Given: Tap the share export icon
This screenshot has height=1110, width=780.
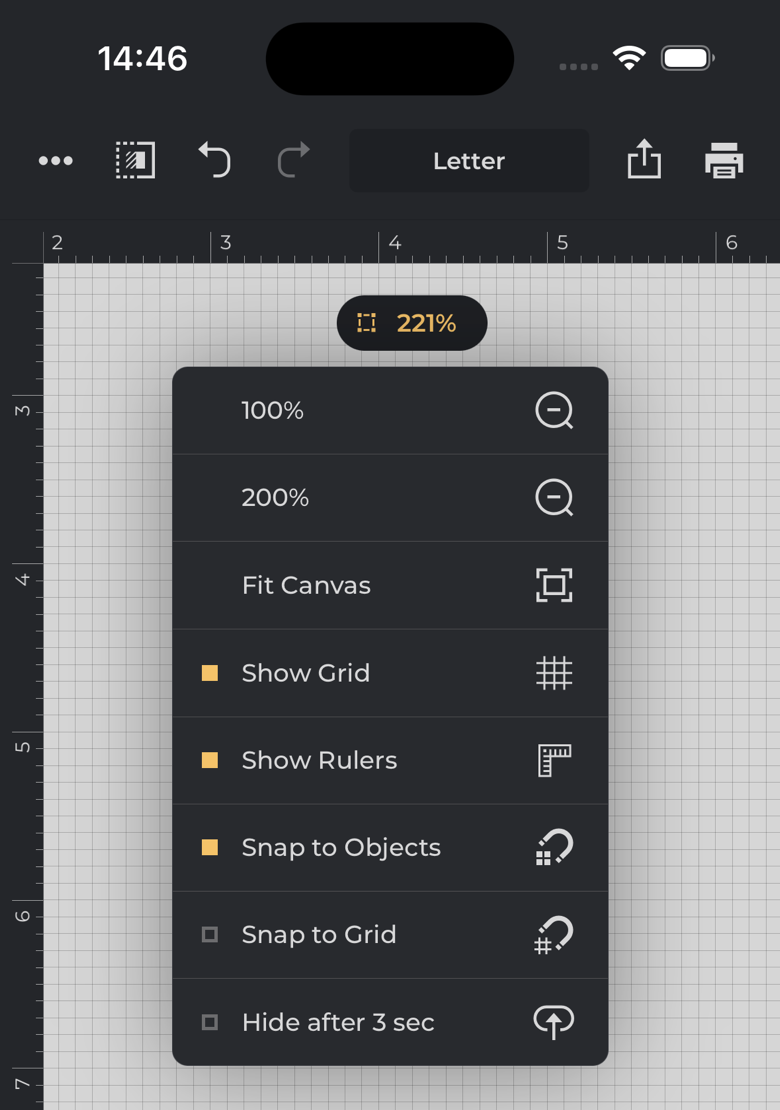Looking at the screenshot, I should click(x=644, y=160).
